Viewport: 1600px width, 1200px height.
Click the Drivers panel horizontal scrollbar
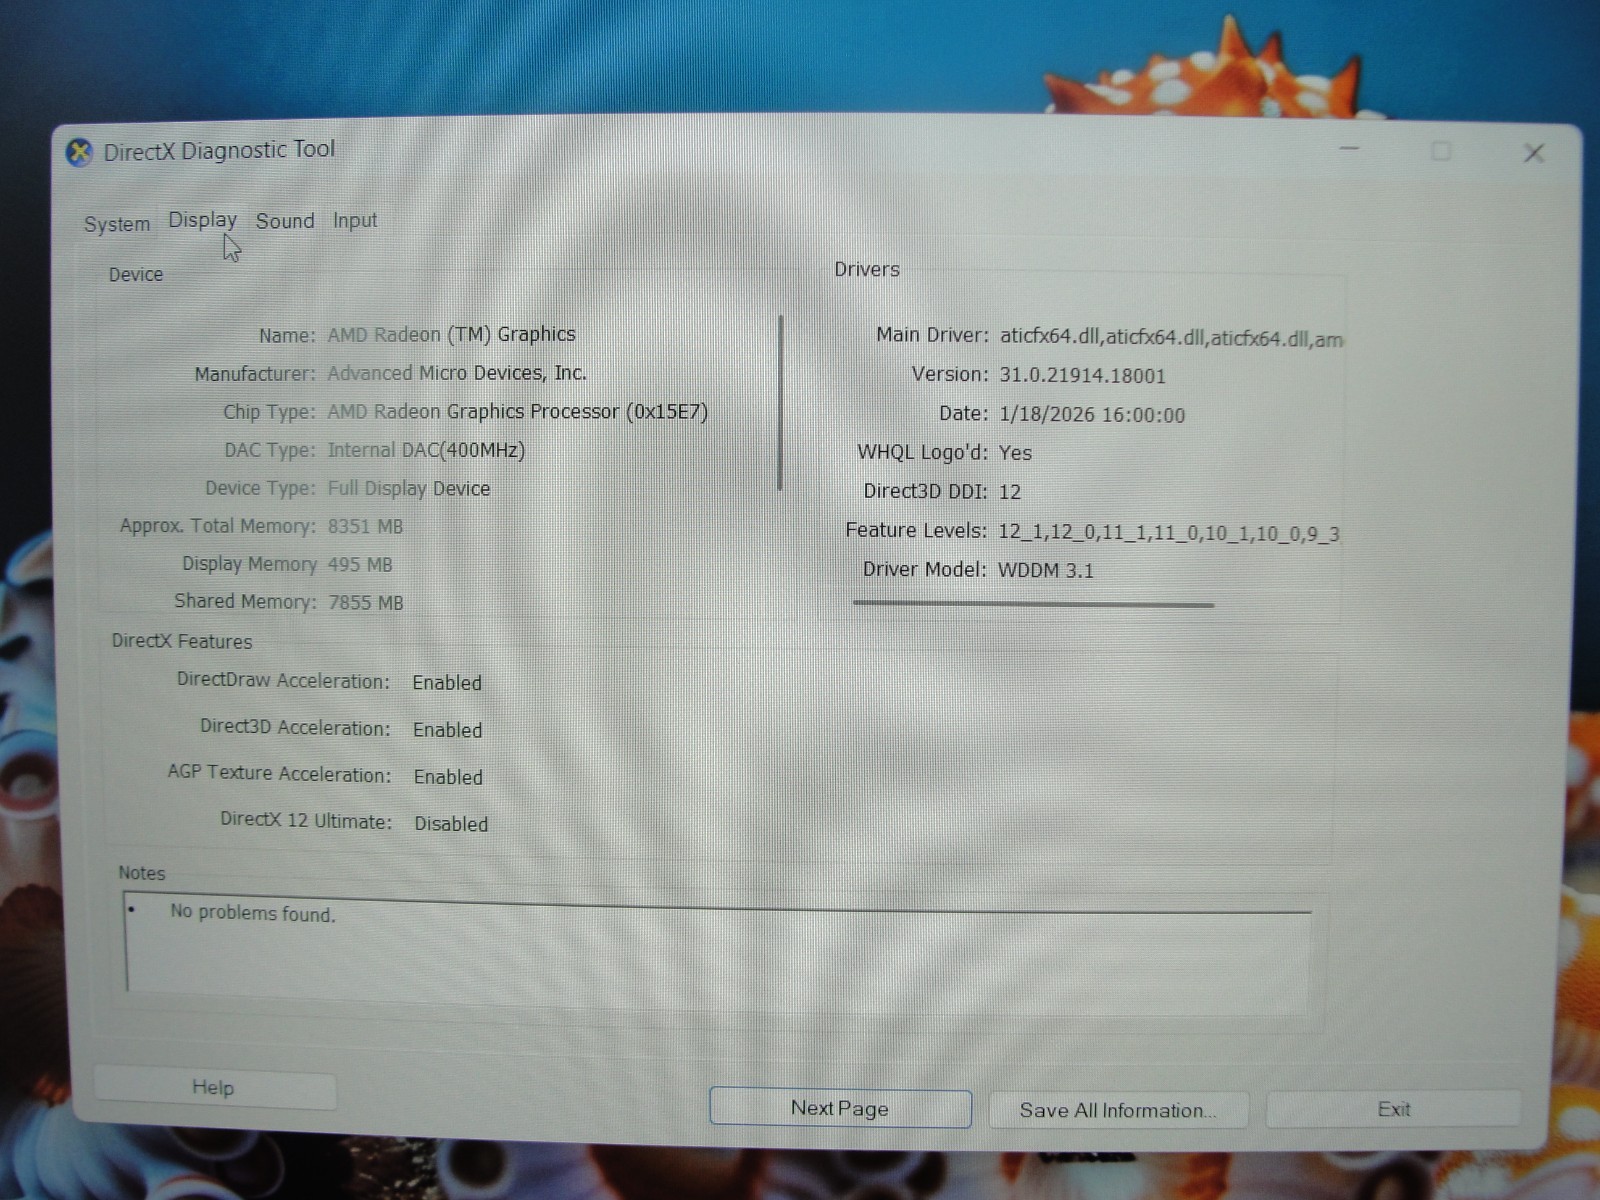pyautogui.click(x=1033, y=604)
